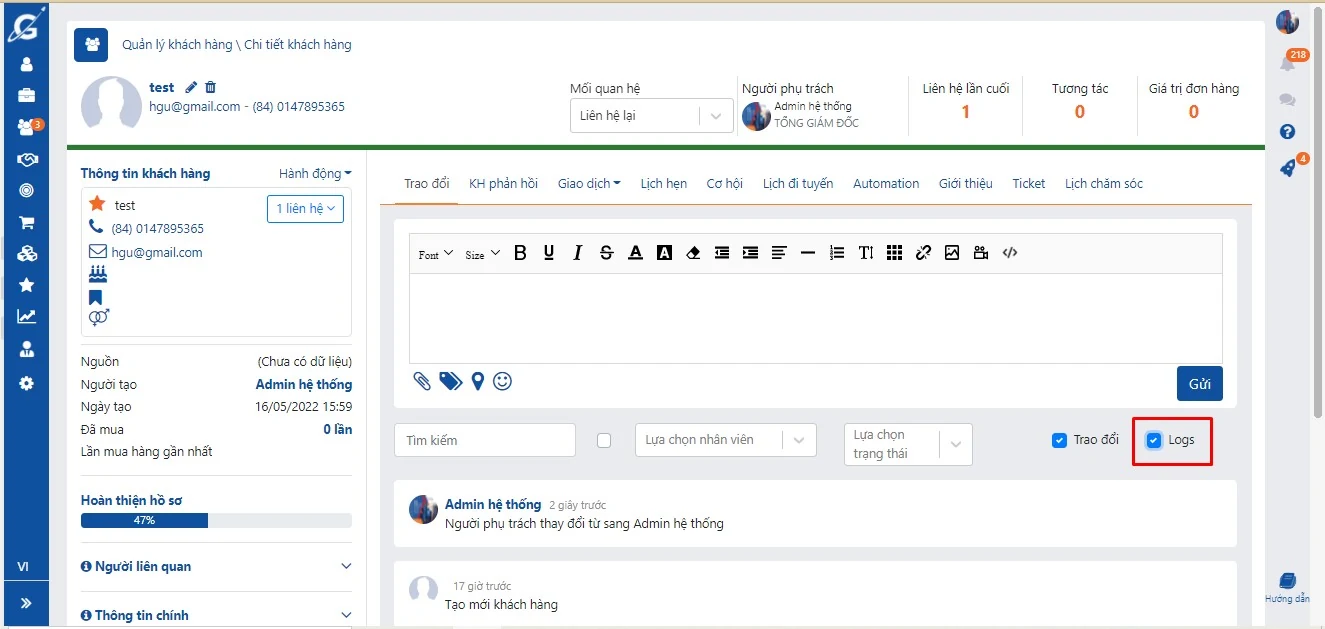The height and width of the screenshot is (629, 1325).
Task: Select the strikethrough formatting icon
Action: pos(606,252)
